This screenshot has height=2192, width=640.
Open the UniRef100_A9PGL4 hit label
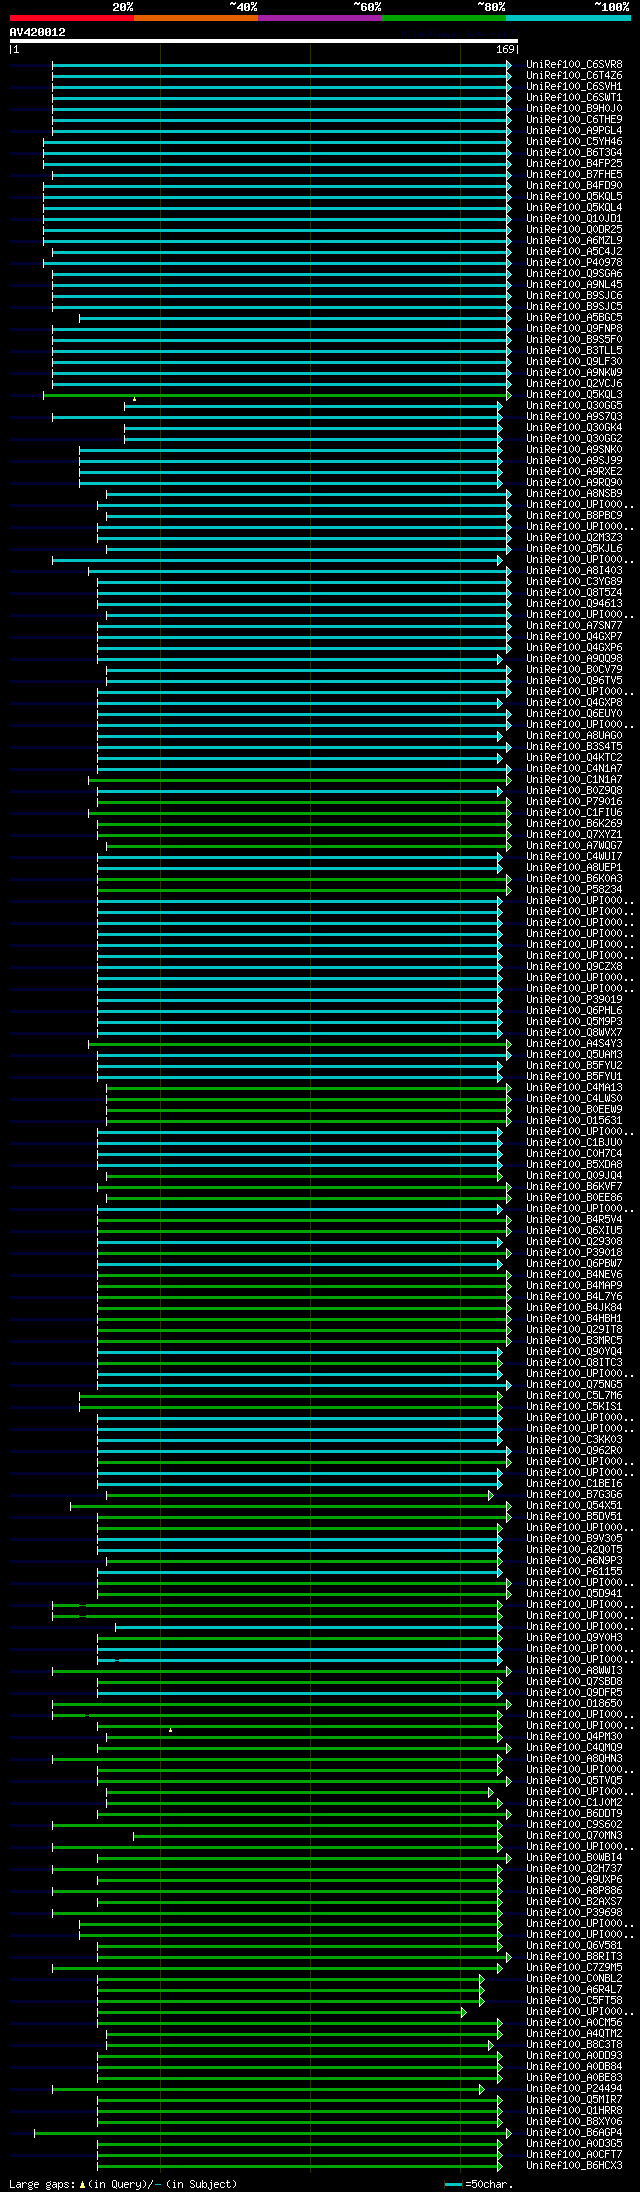574,131
